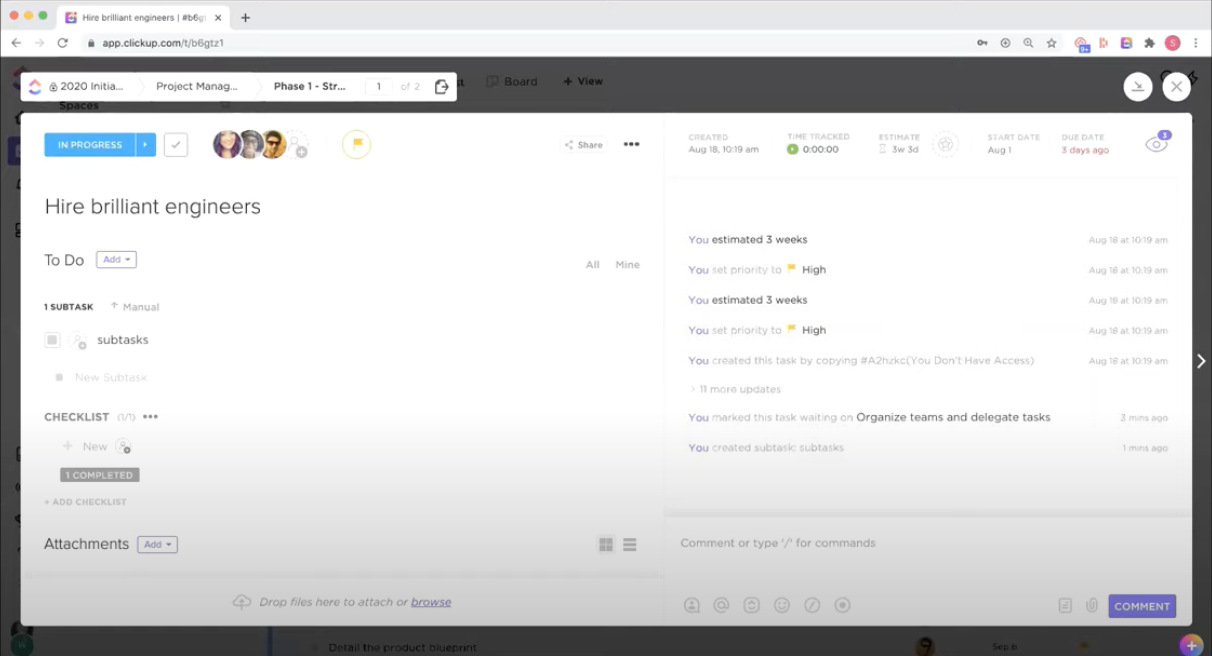Screen dimensions: 1212x656
Task: Open emoji picker in comment toolbar
Action: (782, 605)
